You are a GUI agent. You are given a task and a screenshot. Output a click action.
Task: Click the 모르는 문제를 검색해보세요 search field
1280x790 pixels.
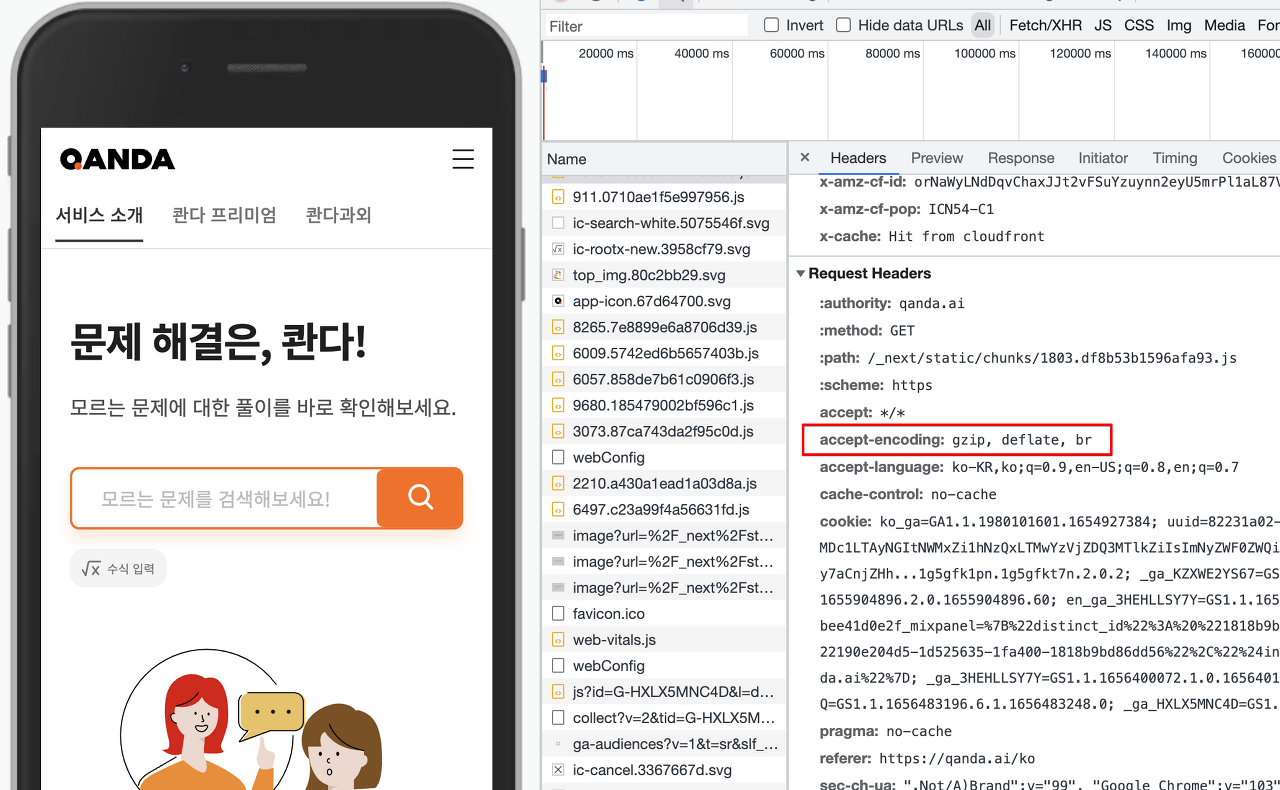(224, 498)
